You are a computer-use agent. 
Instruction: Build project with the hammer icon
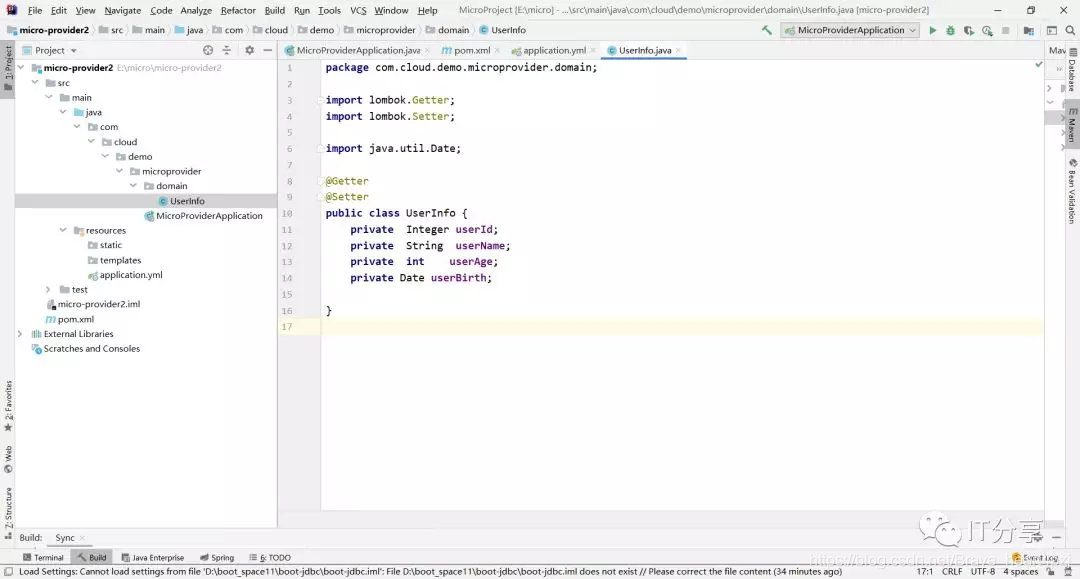coord(767,30)
